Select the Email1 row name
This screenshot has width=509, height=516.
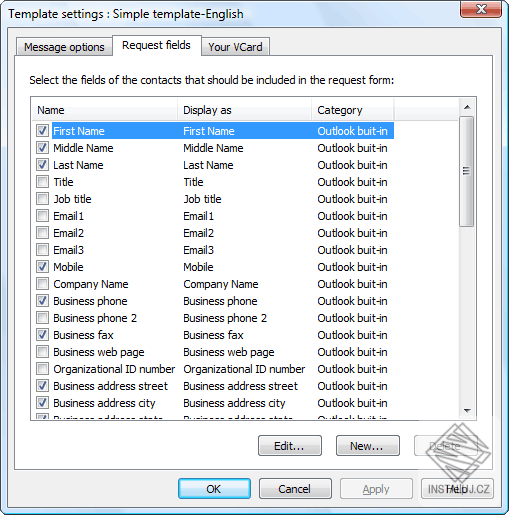pos(68,216)
